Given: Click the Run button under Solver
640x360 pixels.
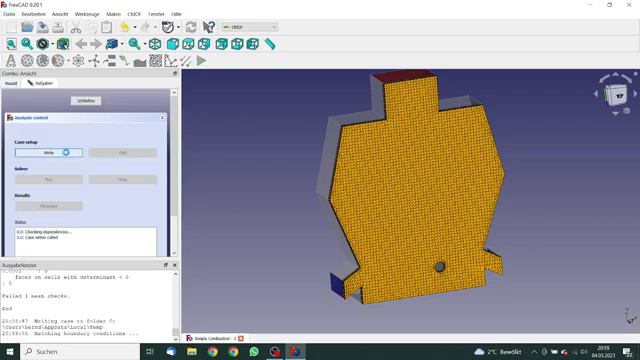Looking at the screenshot, I should tap(49, 179).
